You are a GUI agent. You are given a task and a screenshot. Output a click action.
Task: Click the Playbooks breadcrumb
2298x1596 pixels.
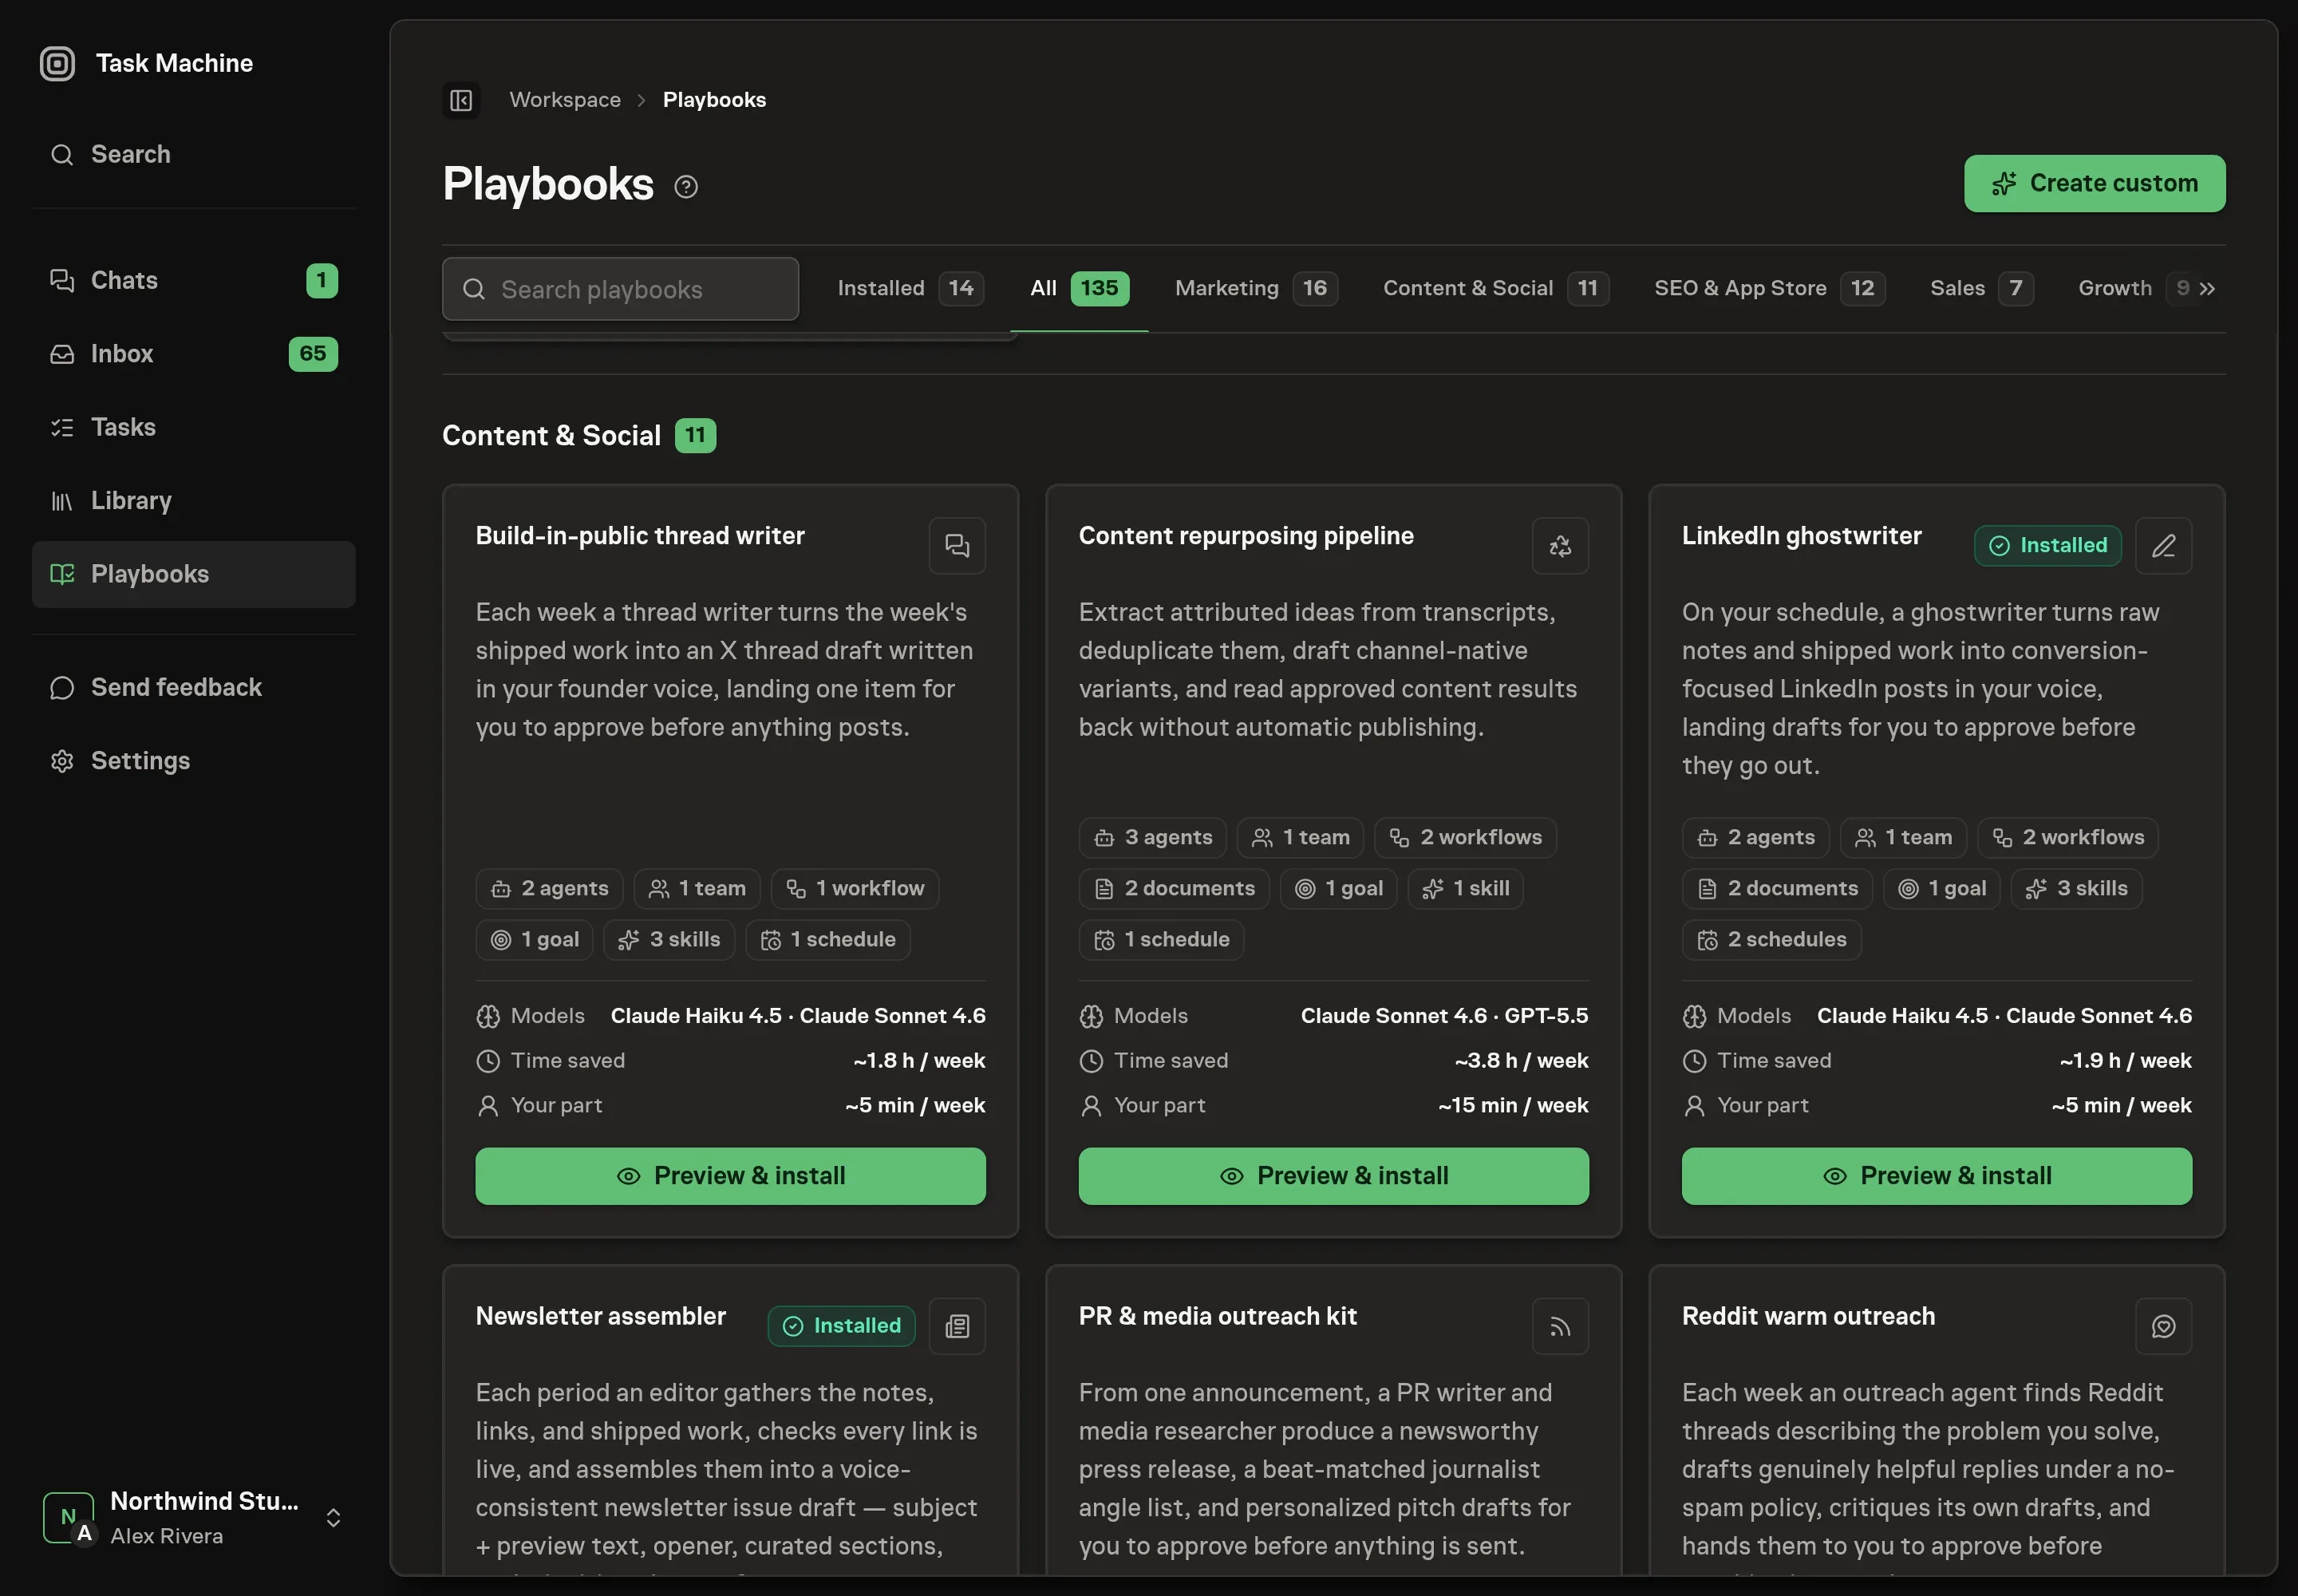[x=714, y=100]
